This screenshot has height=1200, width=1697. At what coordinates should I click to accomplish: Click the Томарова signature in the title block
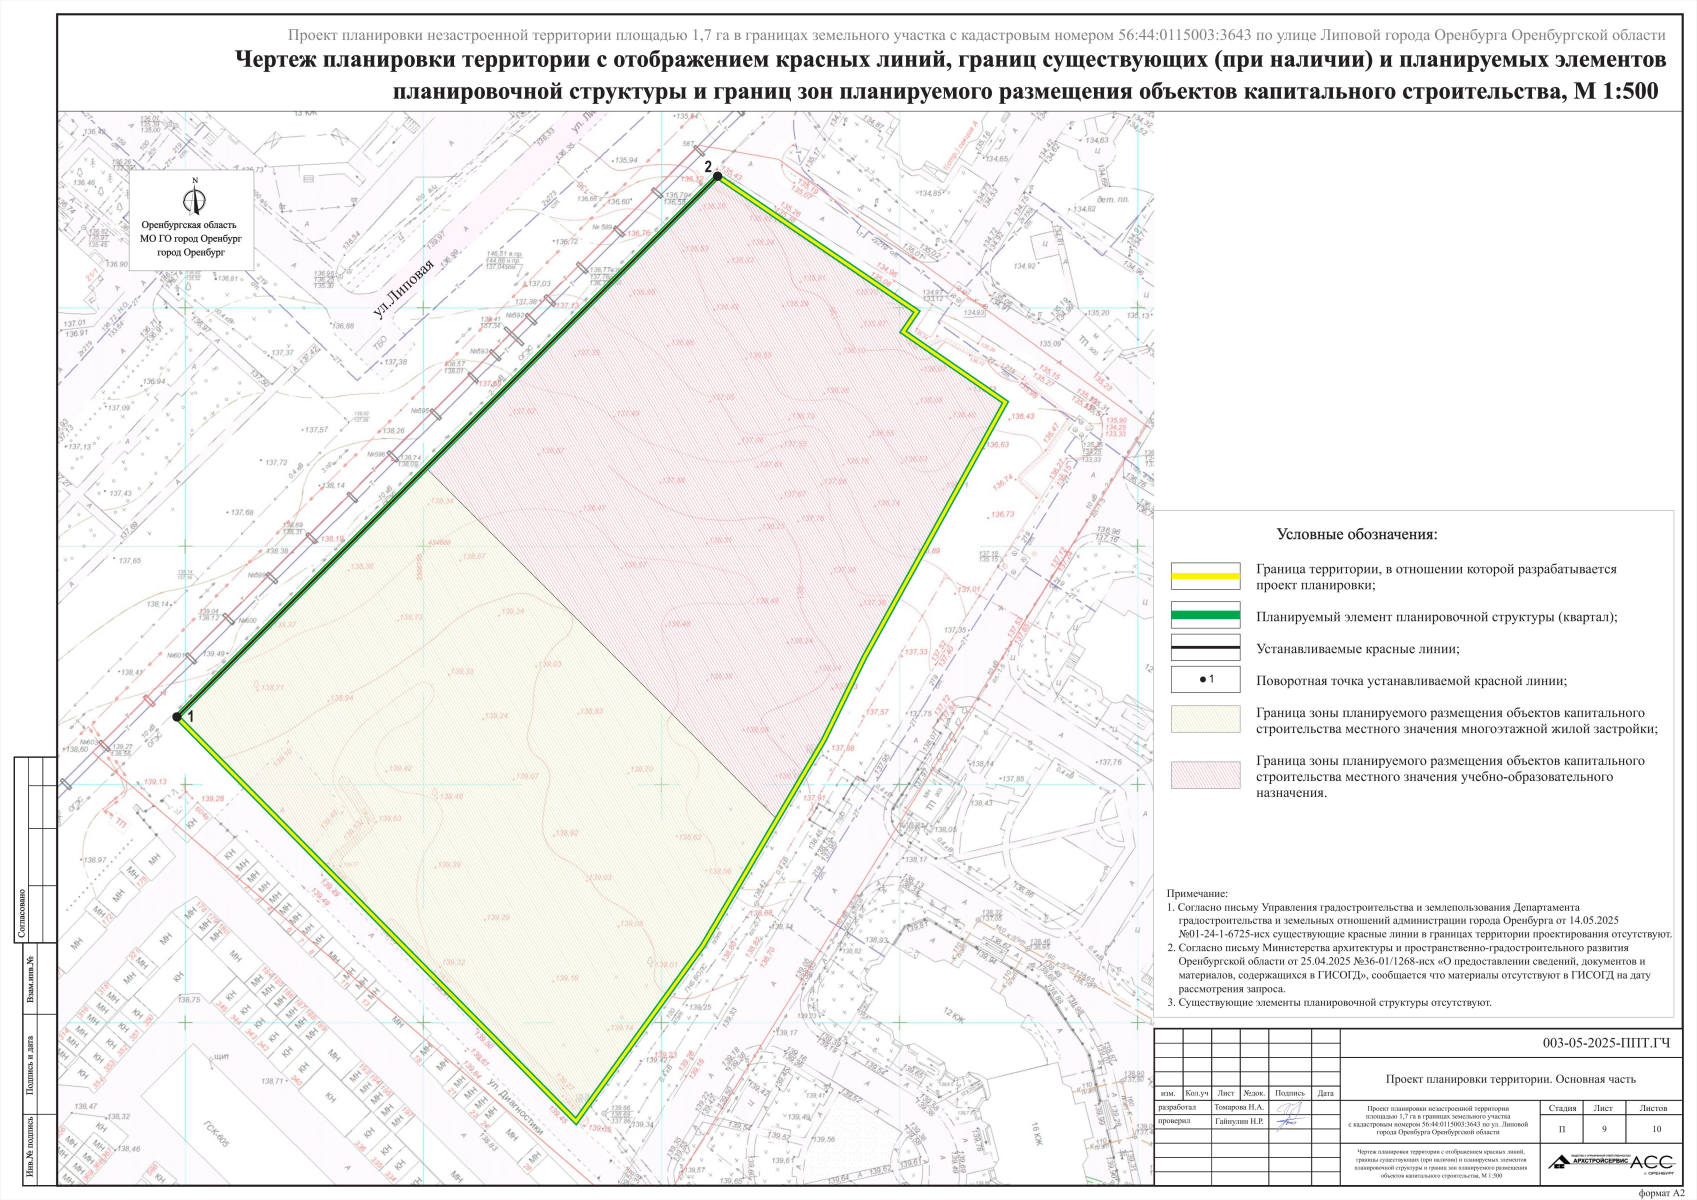1290,1108
